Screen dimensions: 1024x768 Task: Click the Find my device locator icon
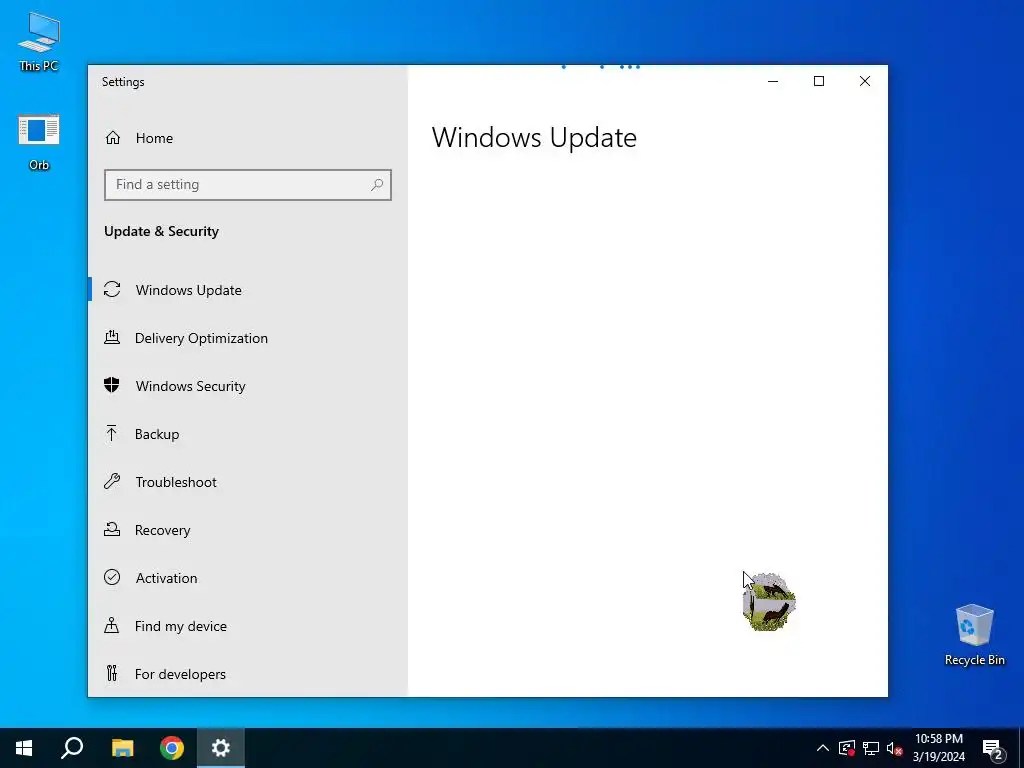pyautogui.click(x=112, y=625)
